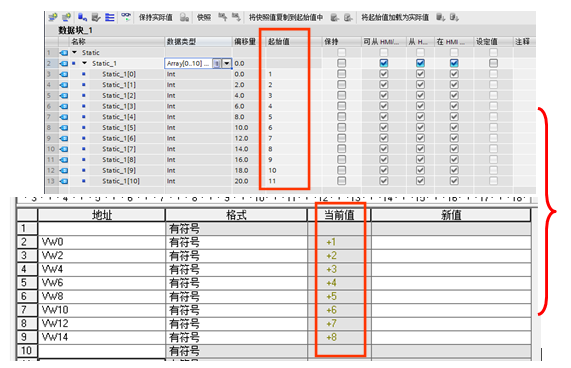Click second icon after 将起始值加载为实际值
Image resolution: width=571 pixels, height=368 pixels.
pos(454,17)
